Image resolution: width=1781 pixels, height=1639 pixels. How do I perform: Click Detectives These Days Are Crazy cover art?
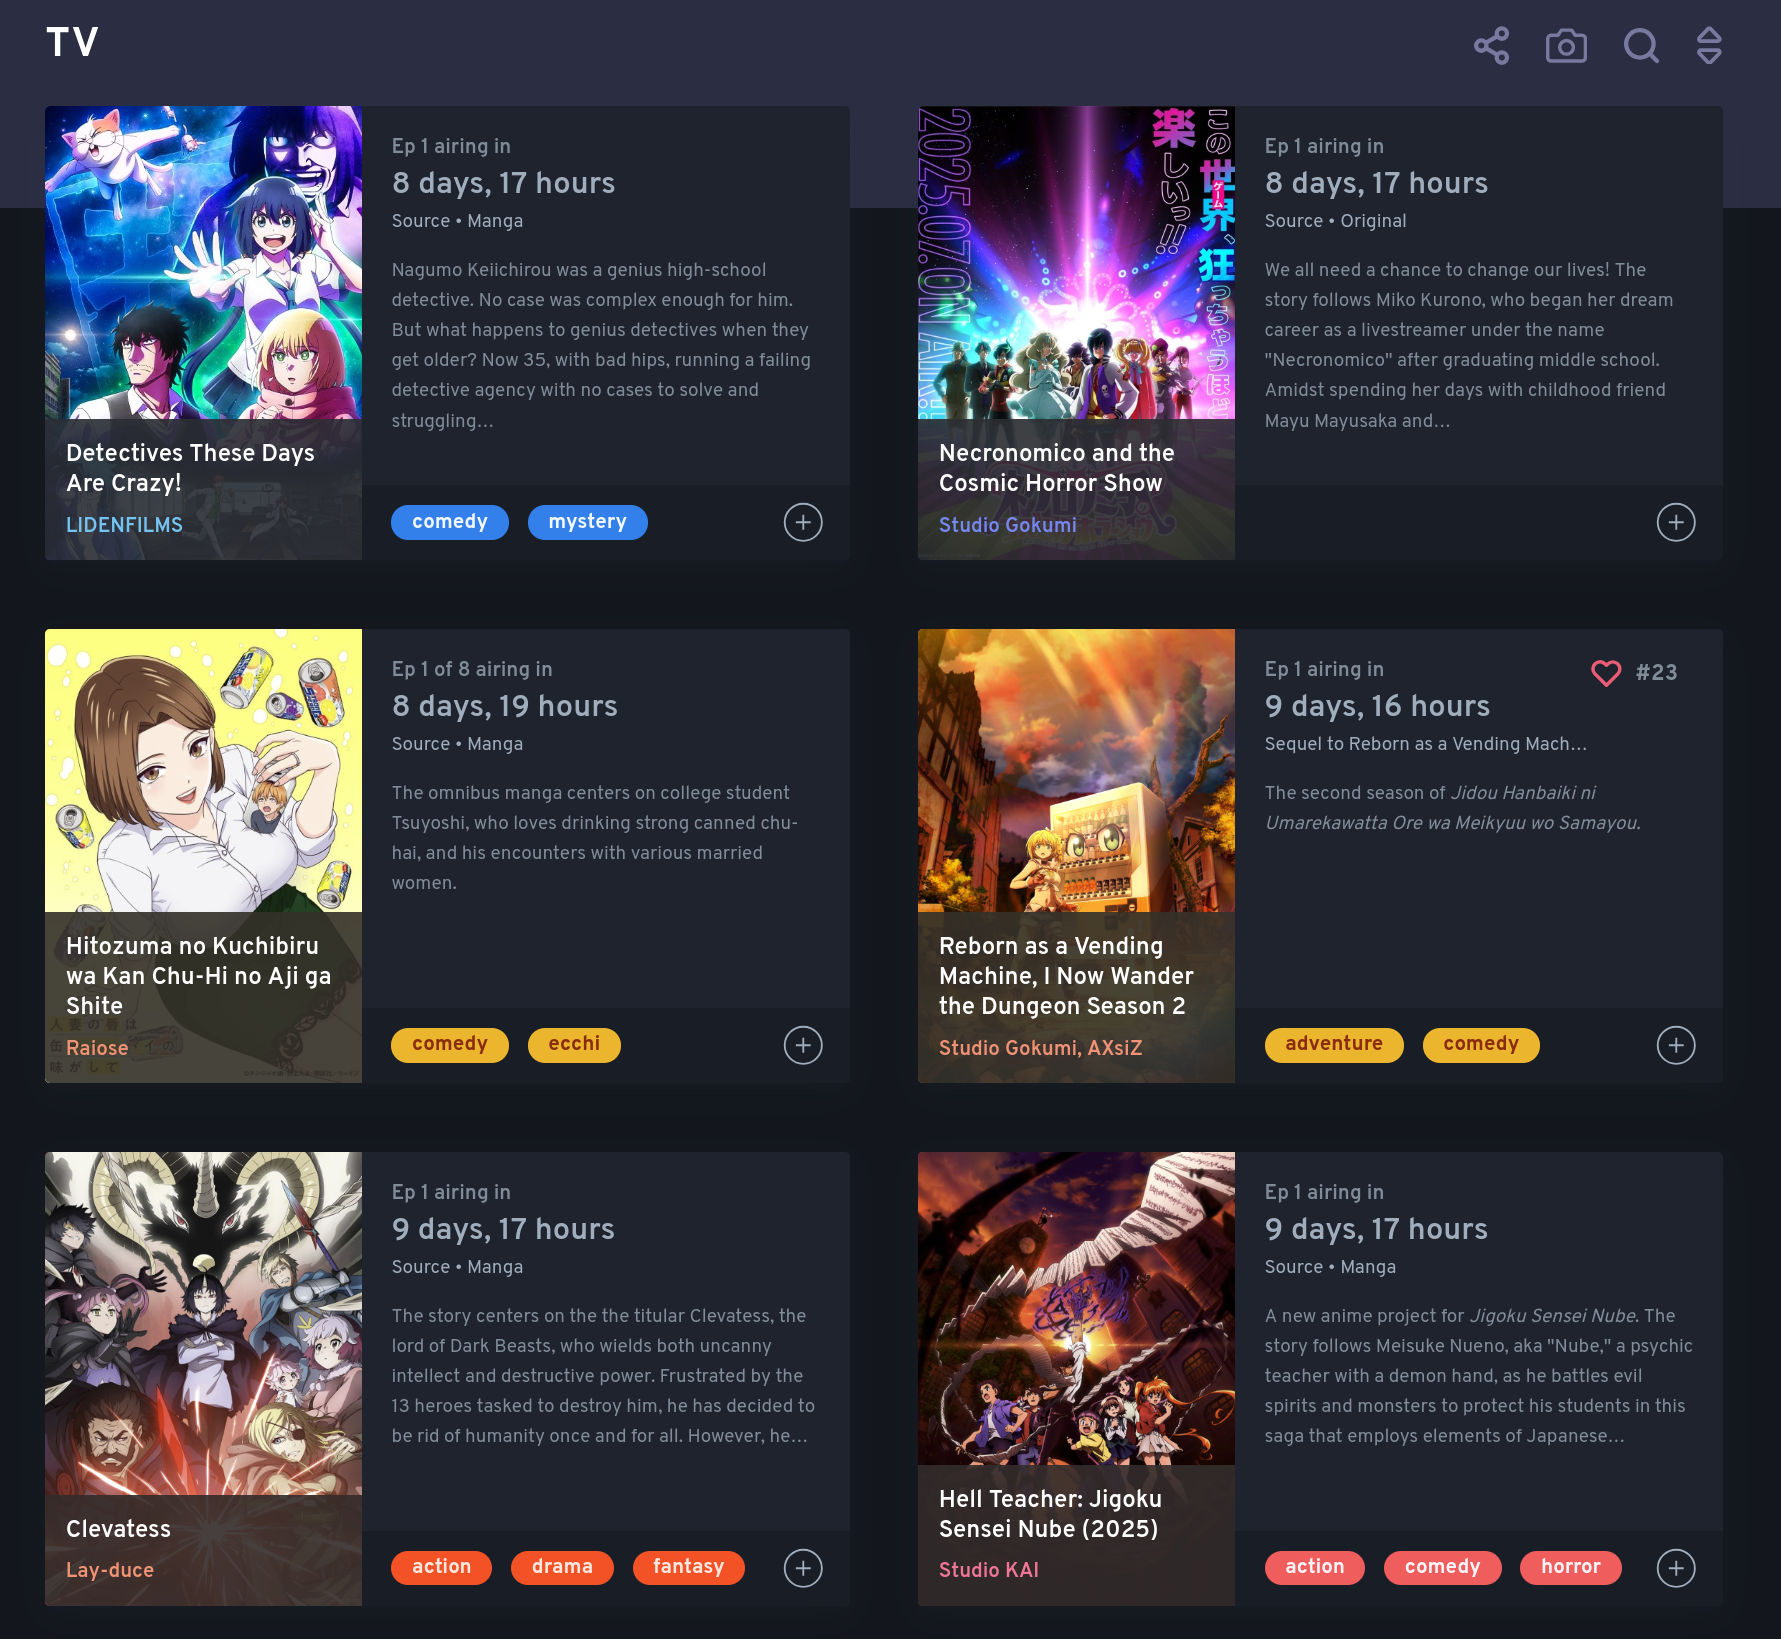click(203, 262)
